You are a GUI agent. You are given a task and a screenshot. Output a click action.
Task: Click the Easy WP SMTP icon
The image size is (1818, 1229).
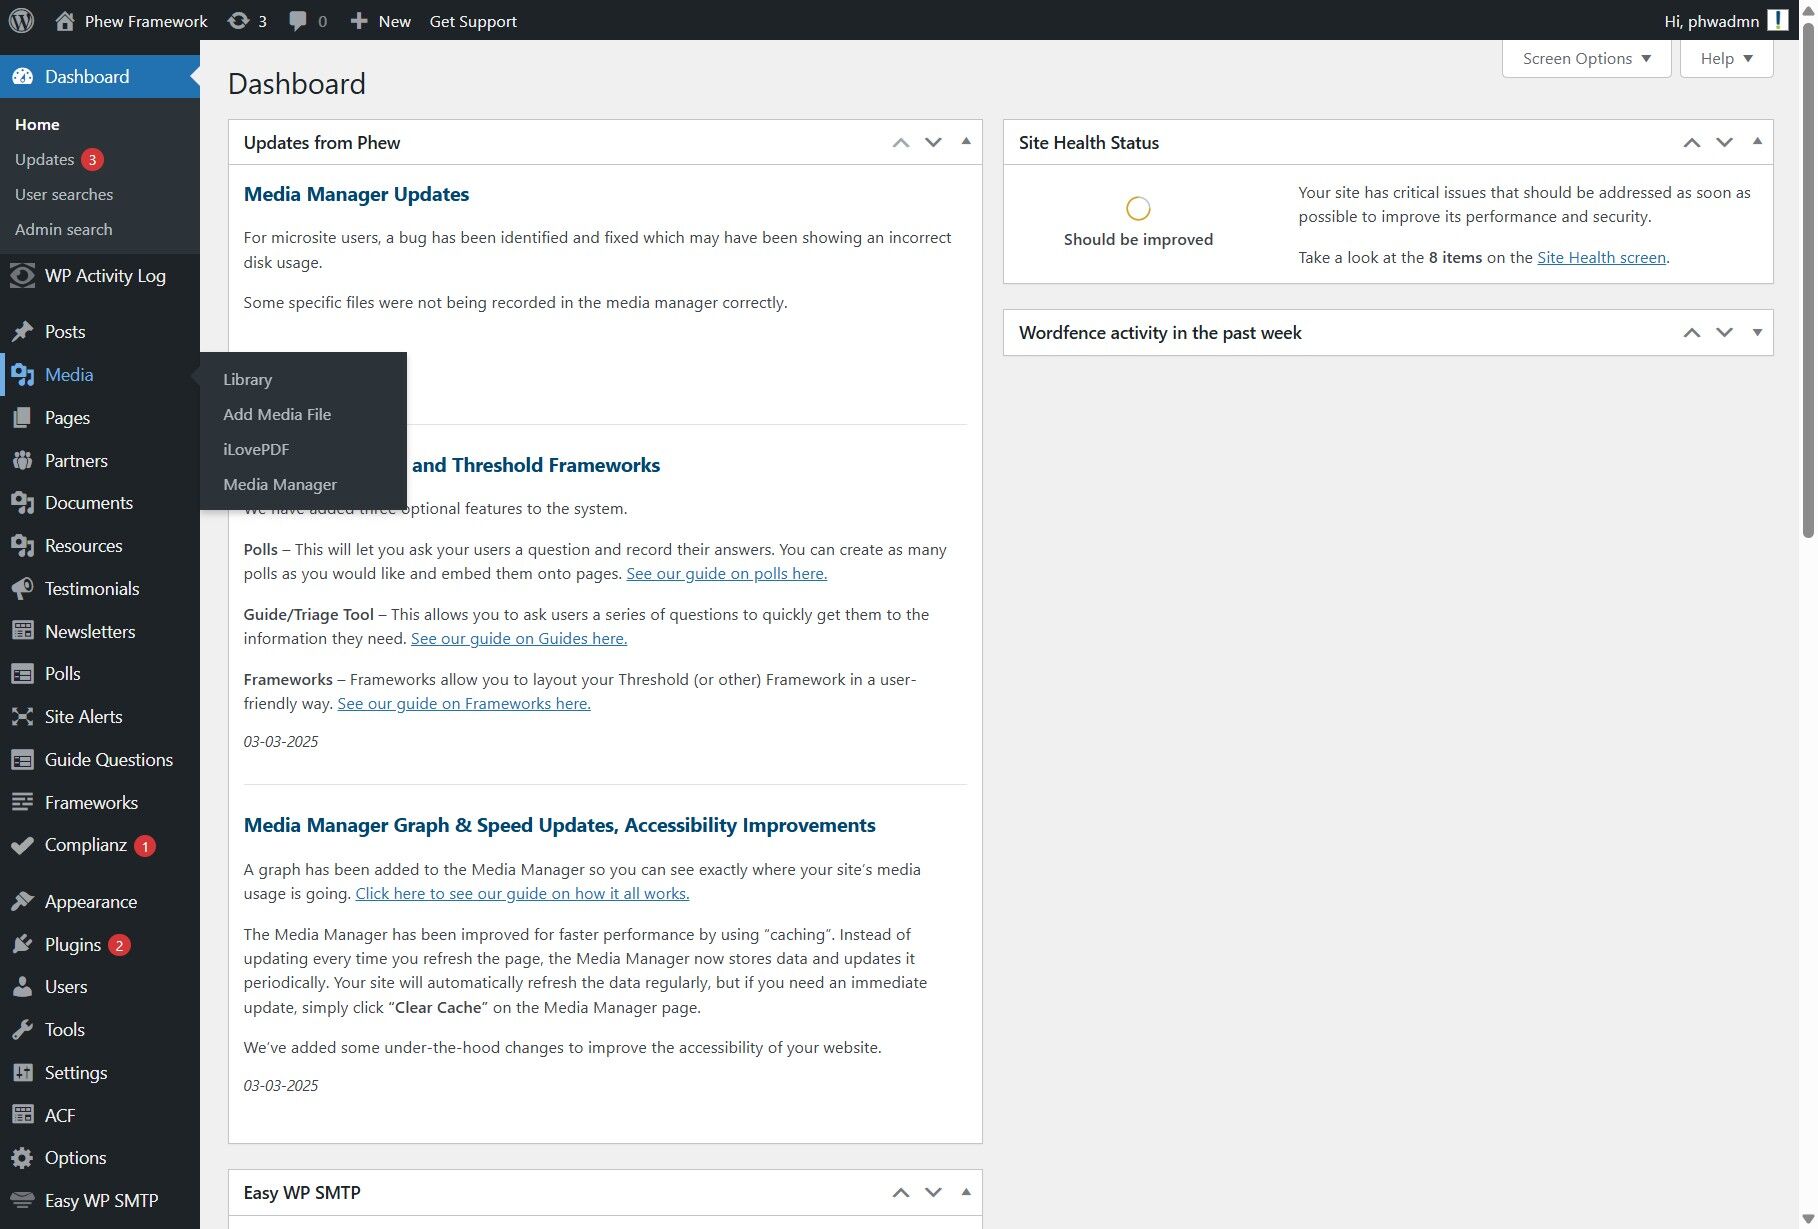[22, 1201]
